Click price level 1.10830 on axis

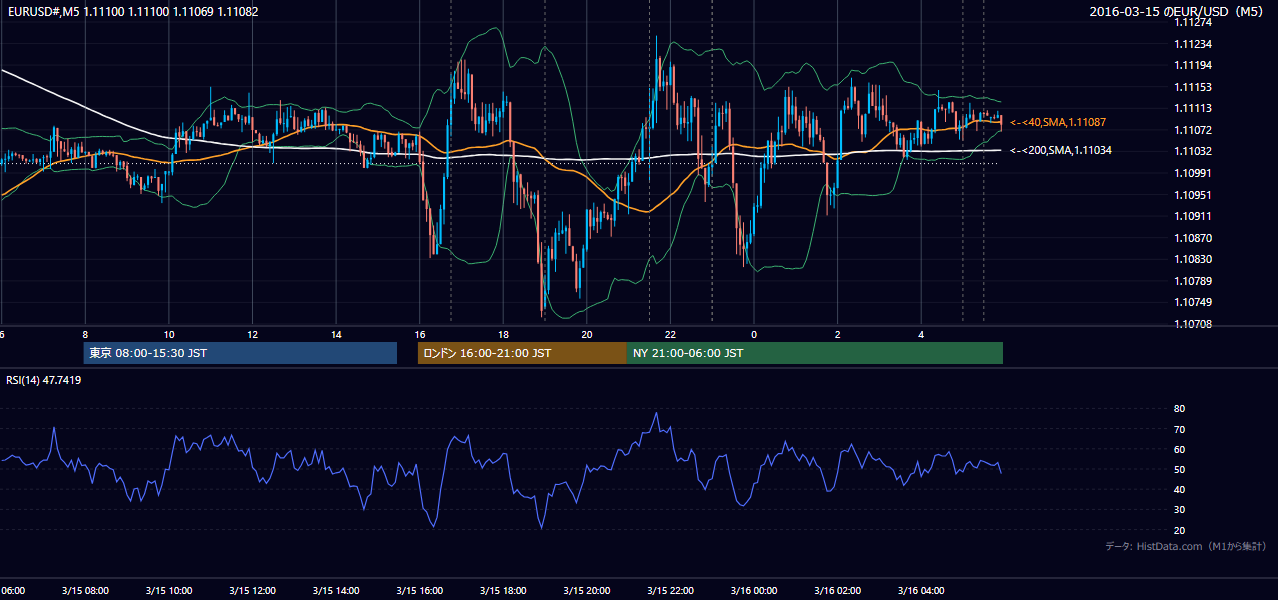click(1193, 259)
